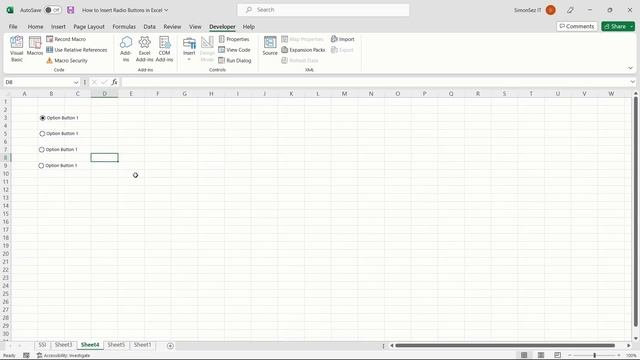Click the vertical scrollbar

click(636, 212)
